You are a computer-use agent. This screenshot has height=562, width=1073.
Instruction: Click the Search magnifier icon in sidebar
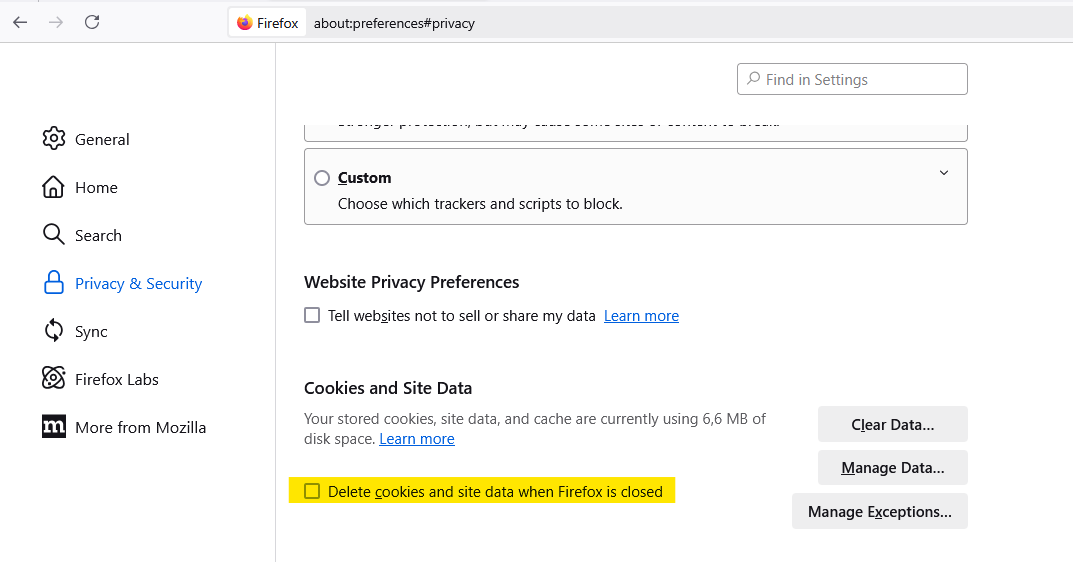54,235
